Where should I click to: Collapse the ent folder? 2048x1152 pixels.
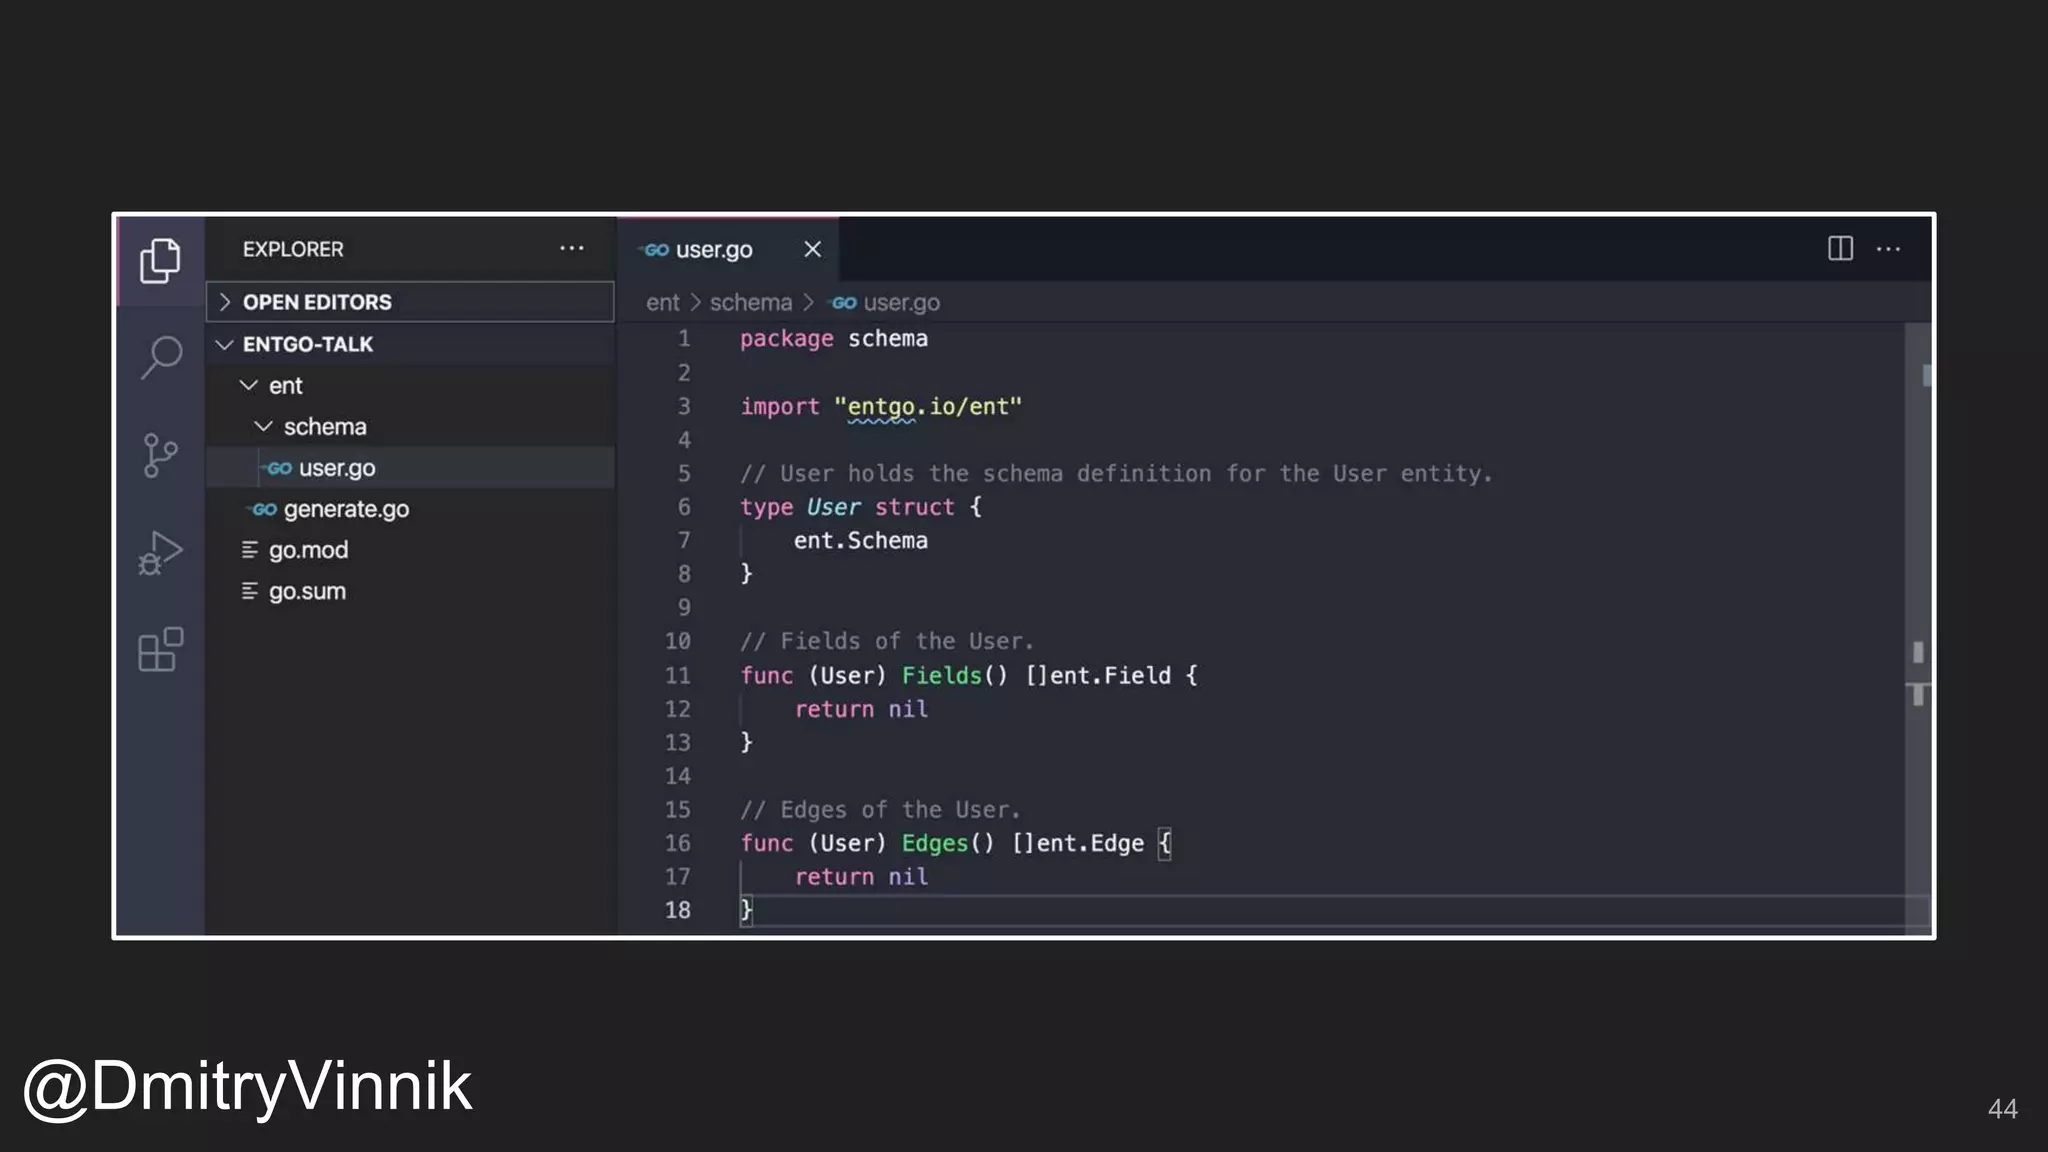[285, 386]
